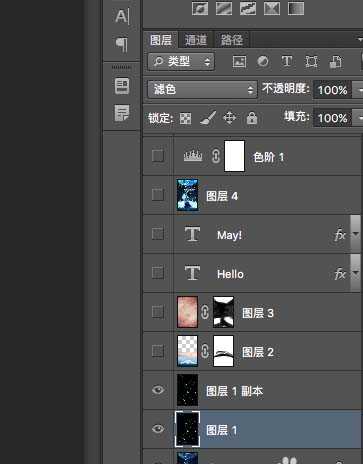Open the 滤色 blend mode dropdown

(x=203, y=89)
